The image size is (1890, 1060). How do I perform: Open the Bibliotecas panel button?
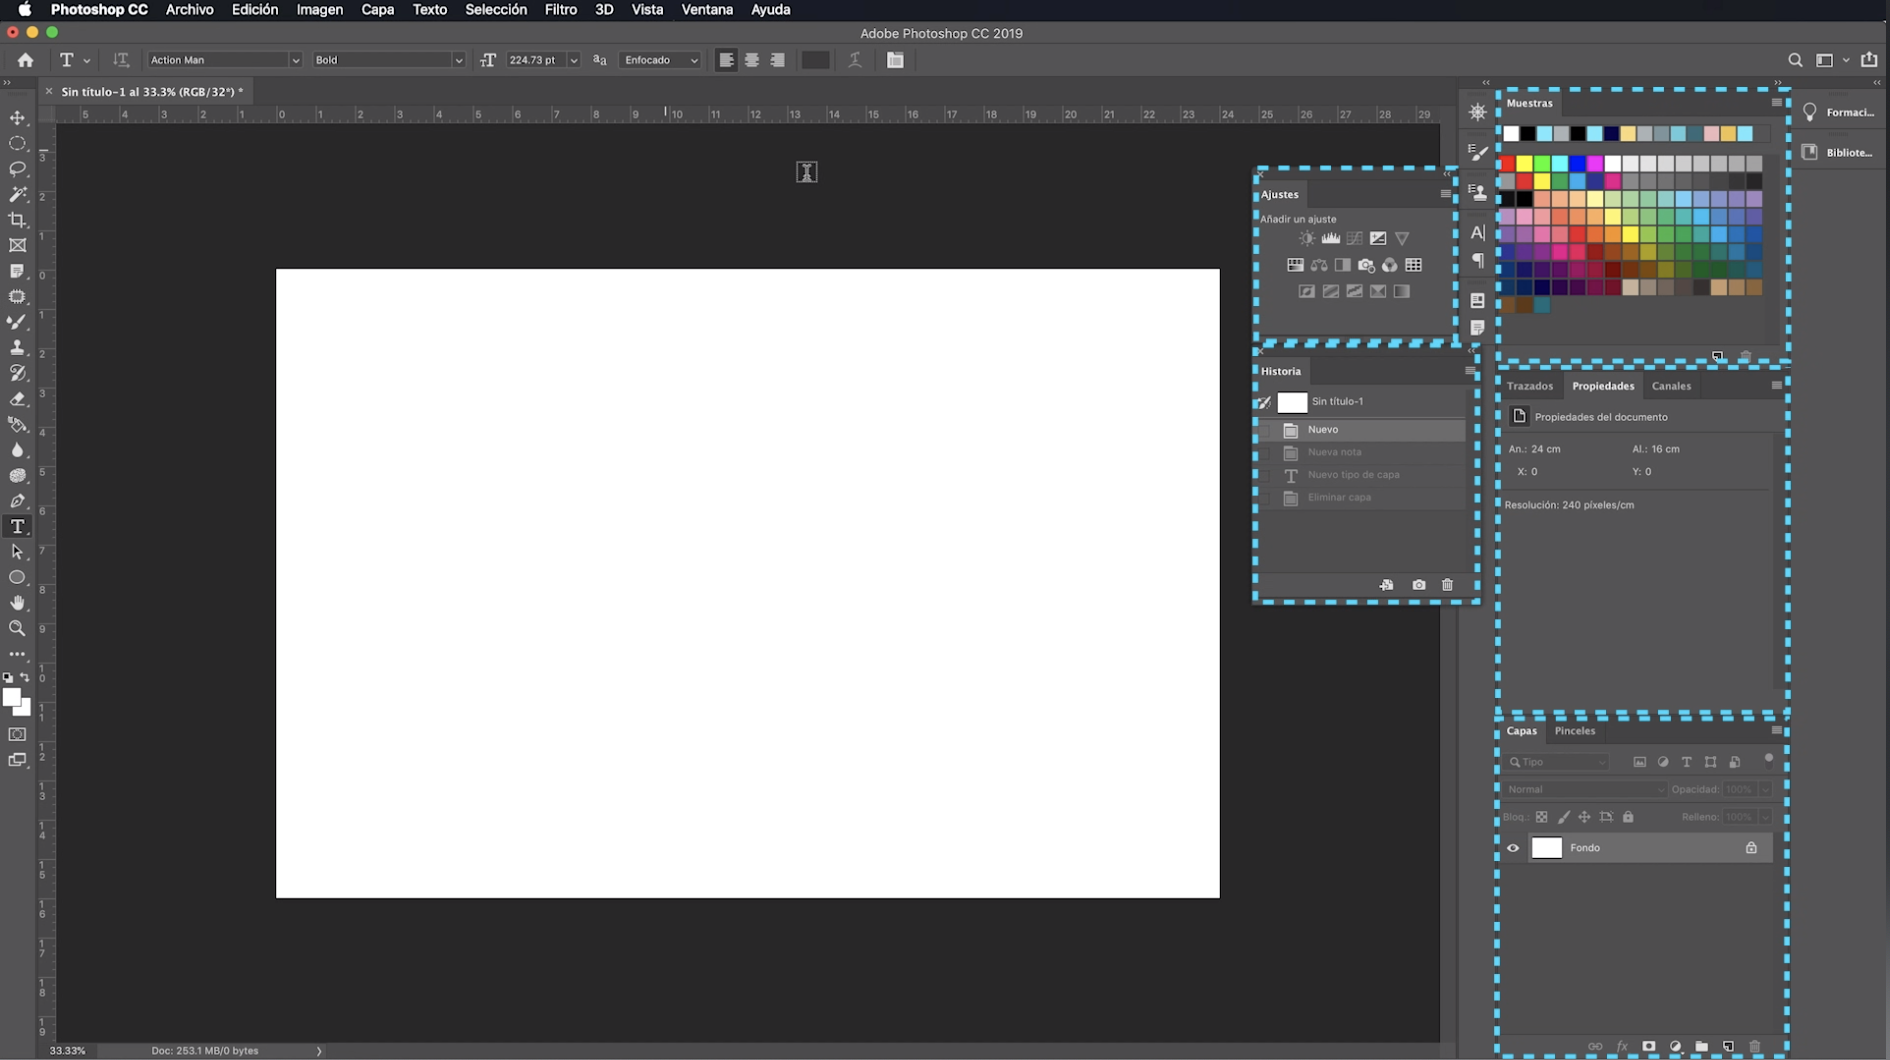1838,152
